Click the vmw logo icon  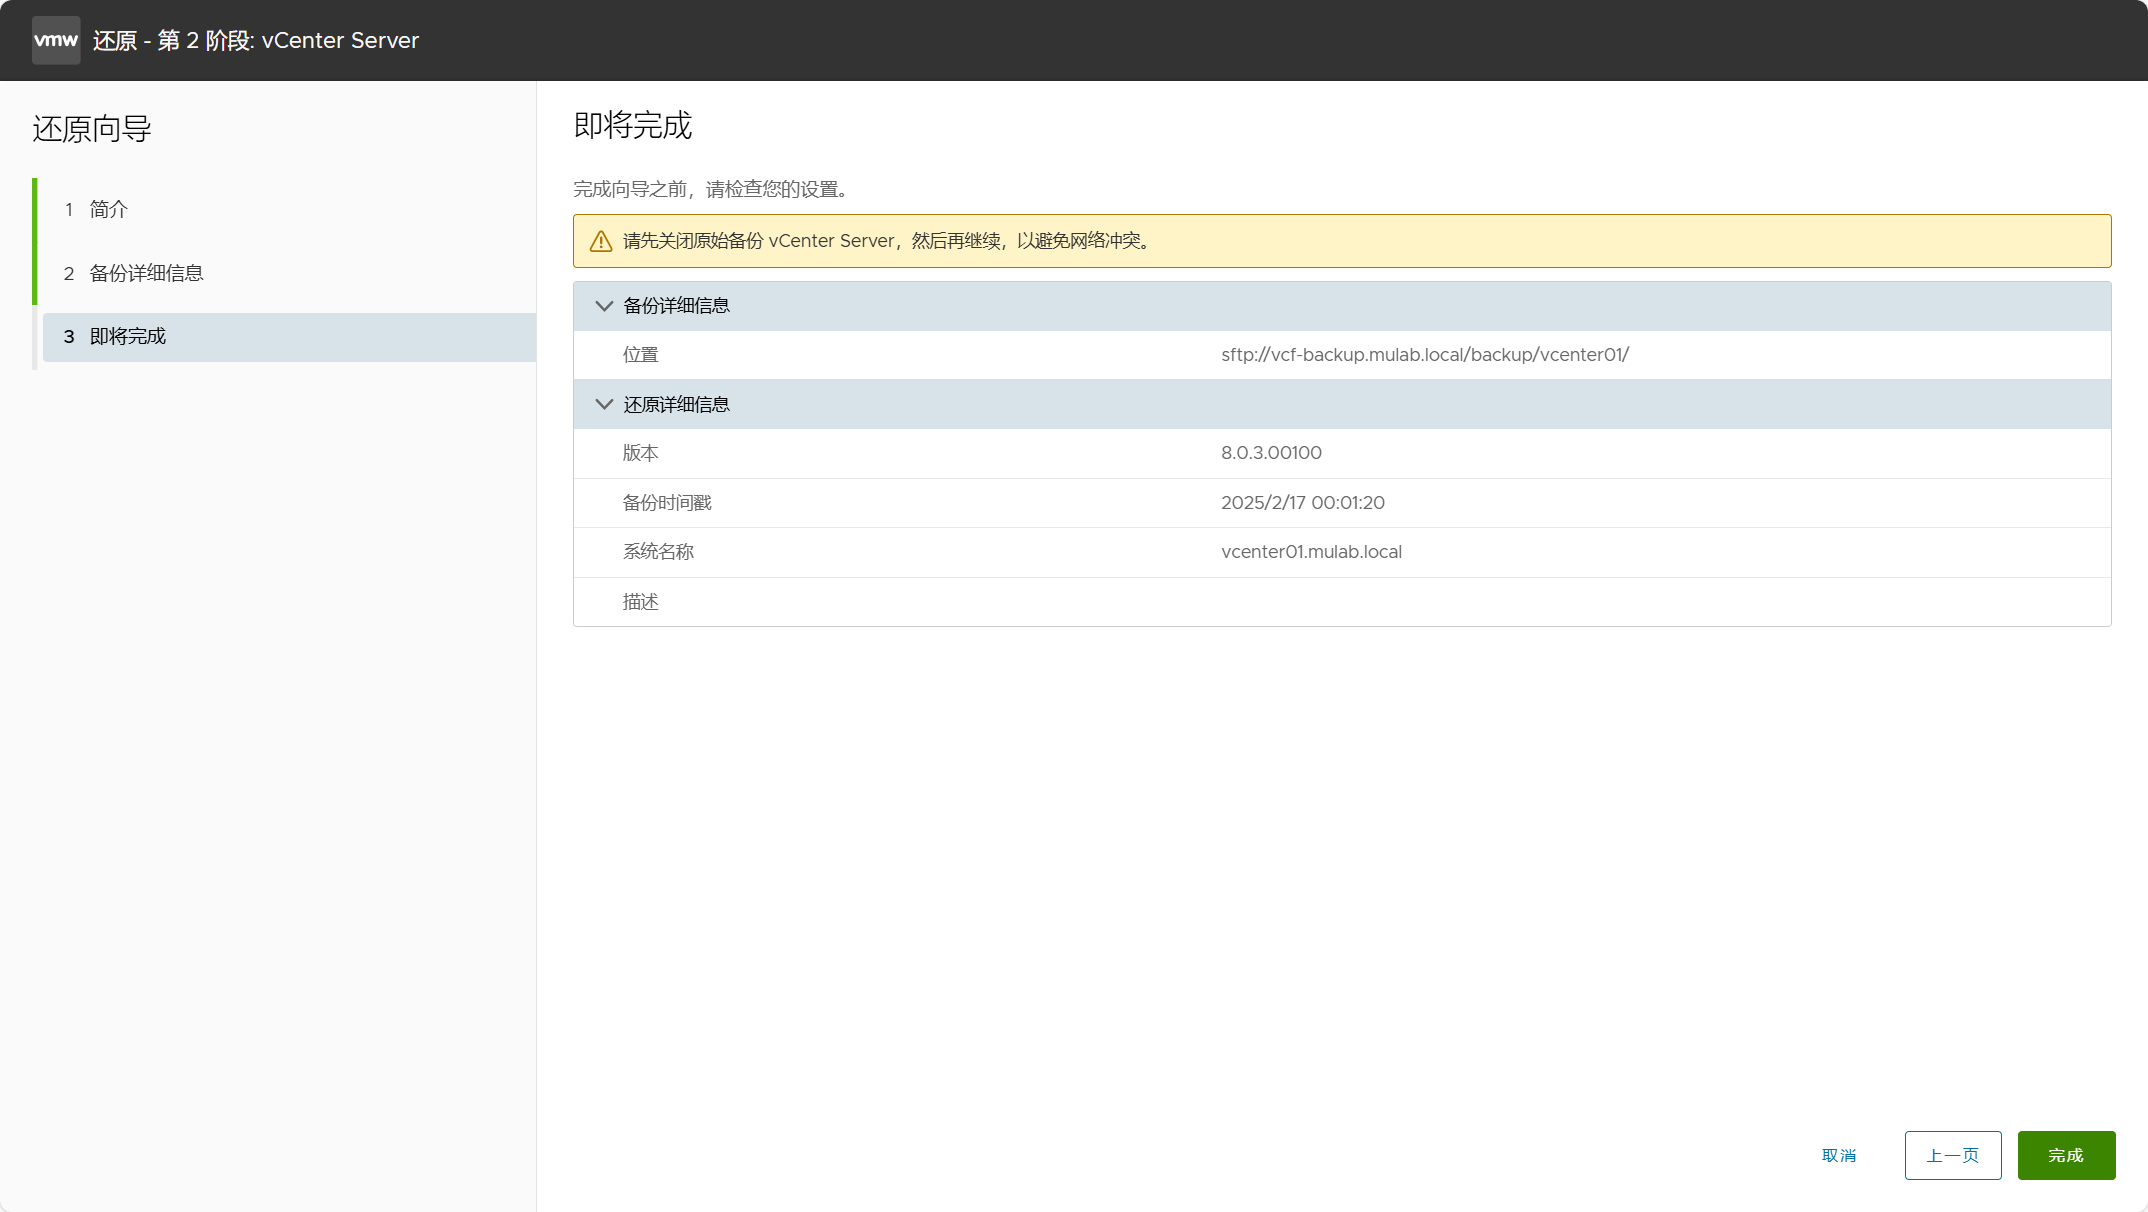(56, 40)
